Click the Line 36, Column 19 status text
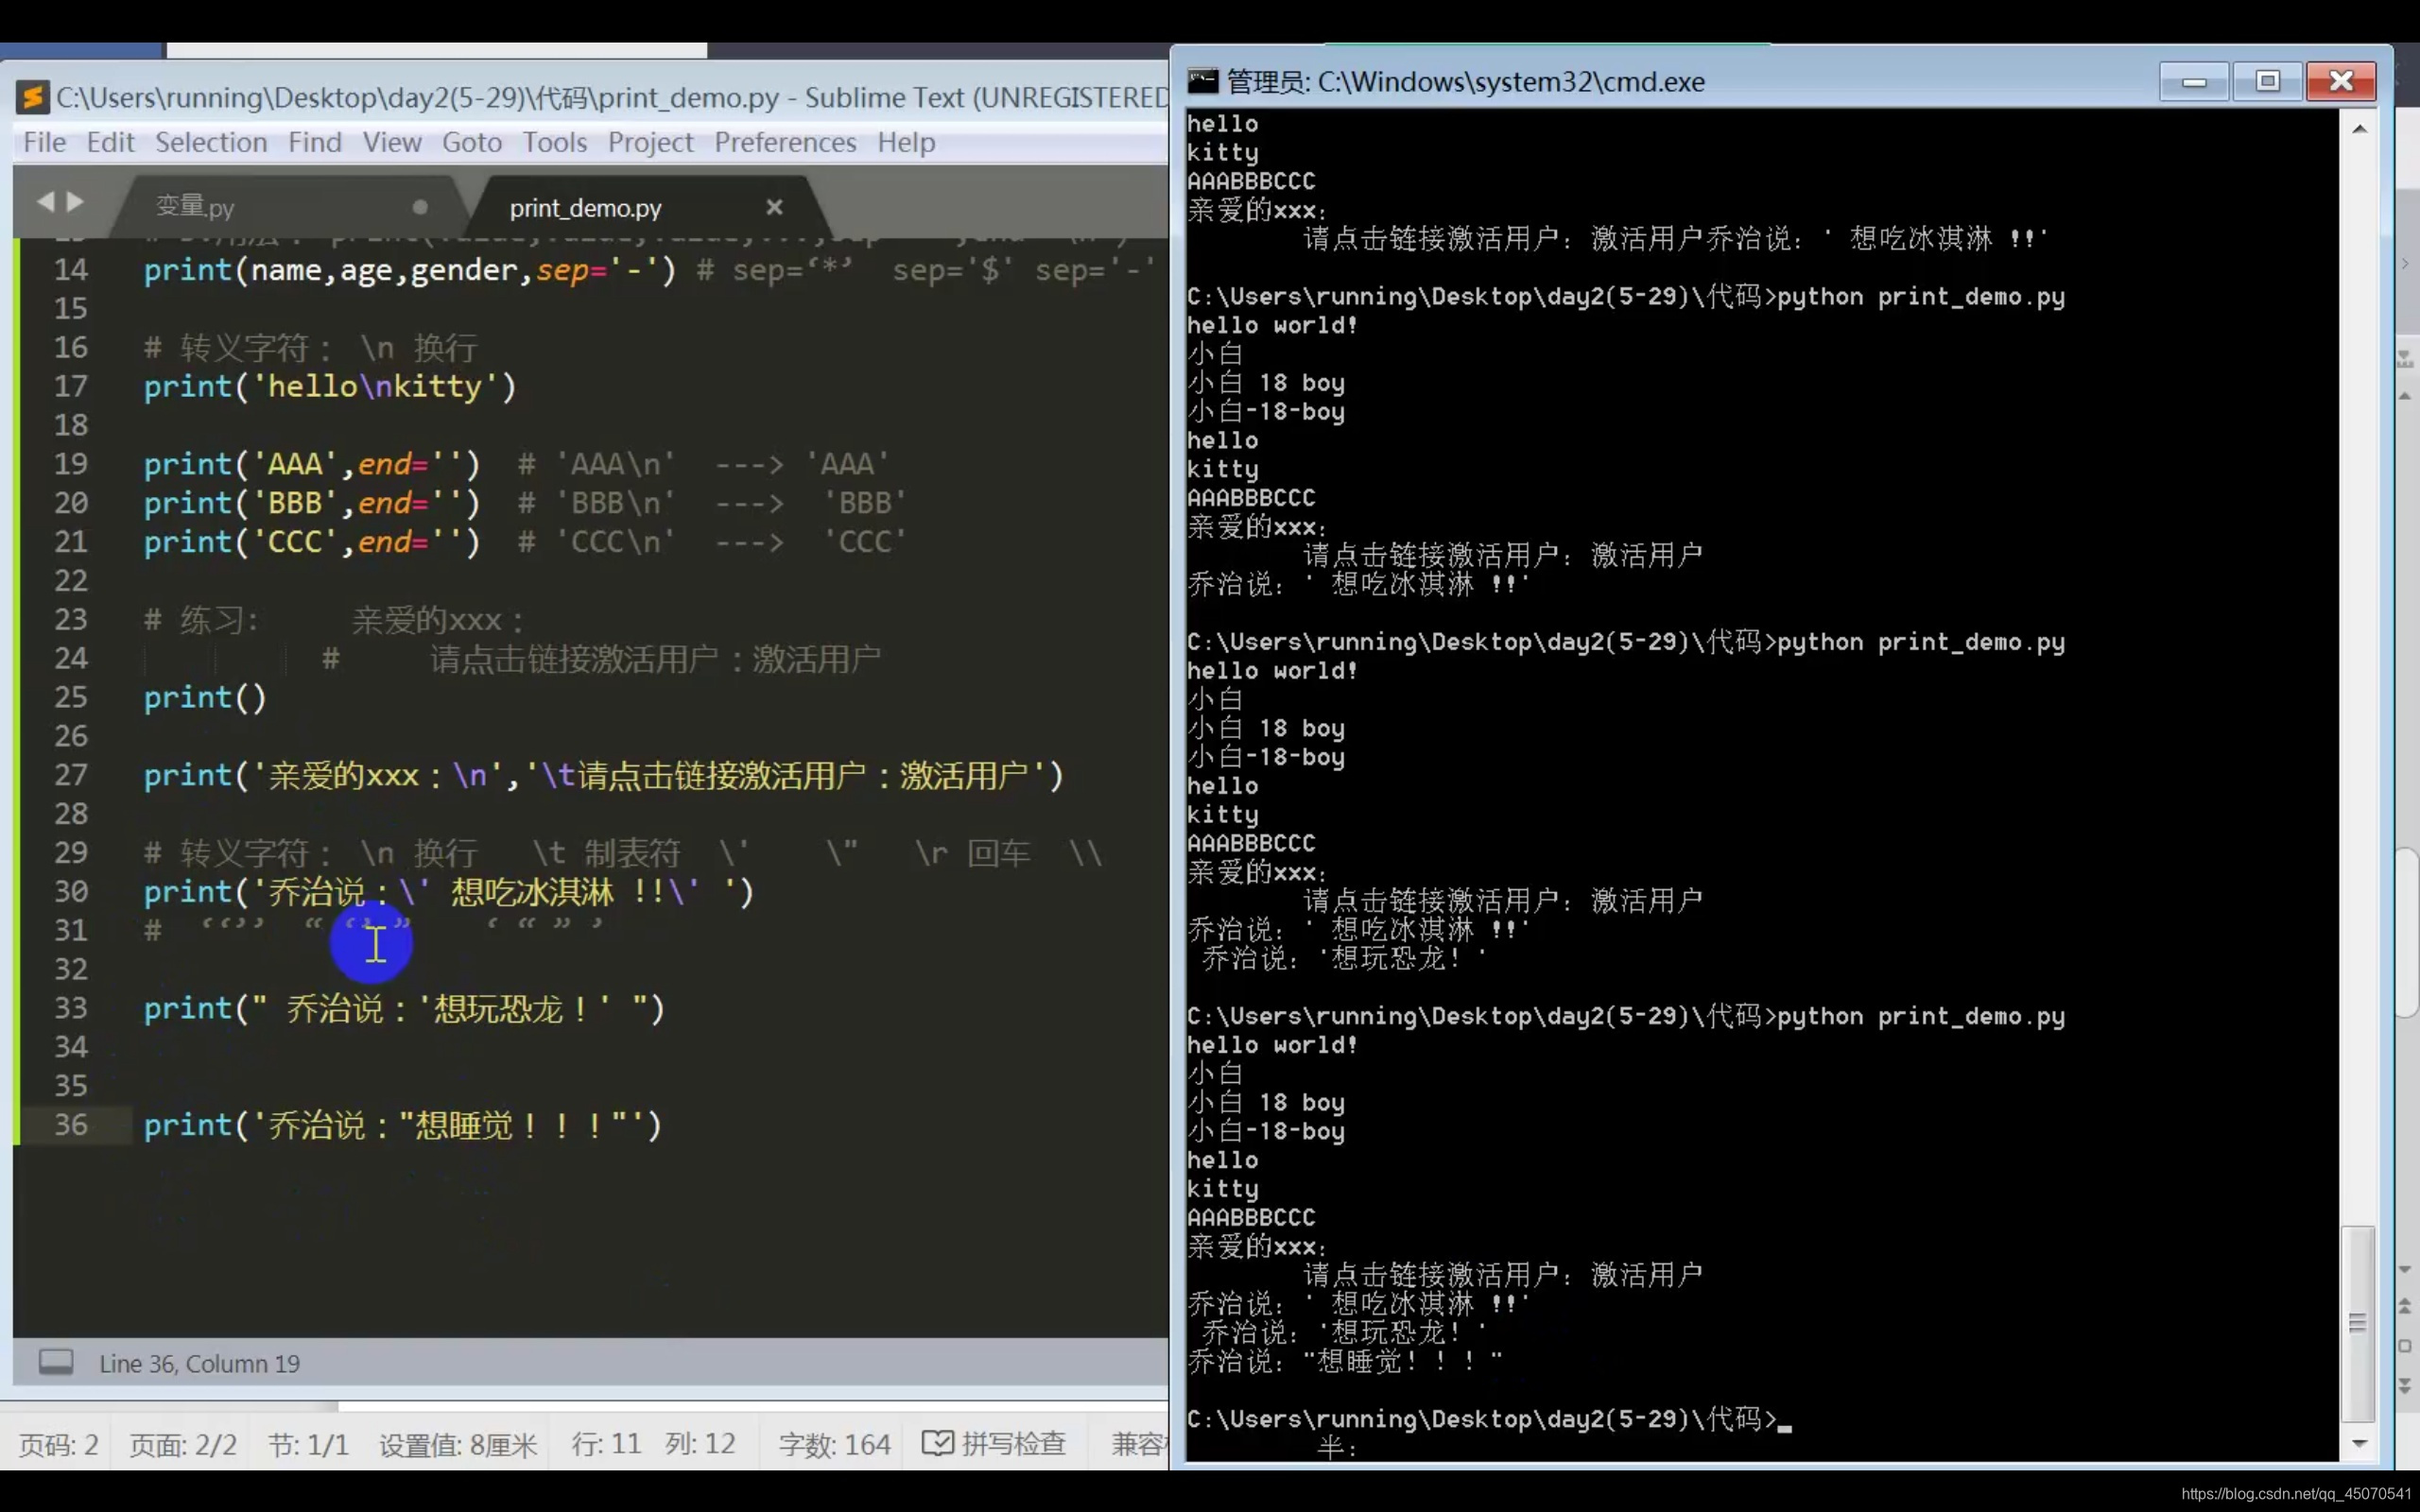Image resolution: width=2420 pixels, height=1512 pixels. click(199, 1363)
